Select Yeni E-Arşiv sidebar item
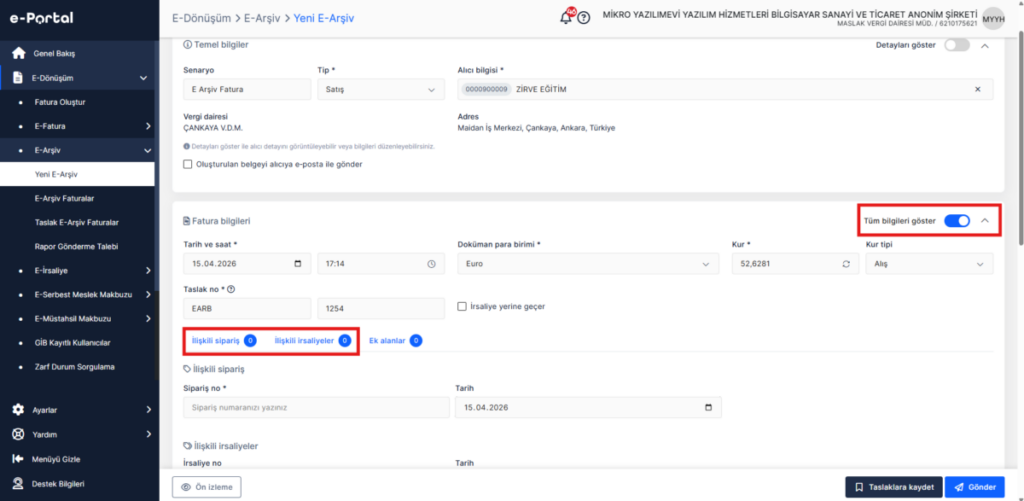 click(x=77, y=174)
